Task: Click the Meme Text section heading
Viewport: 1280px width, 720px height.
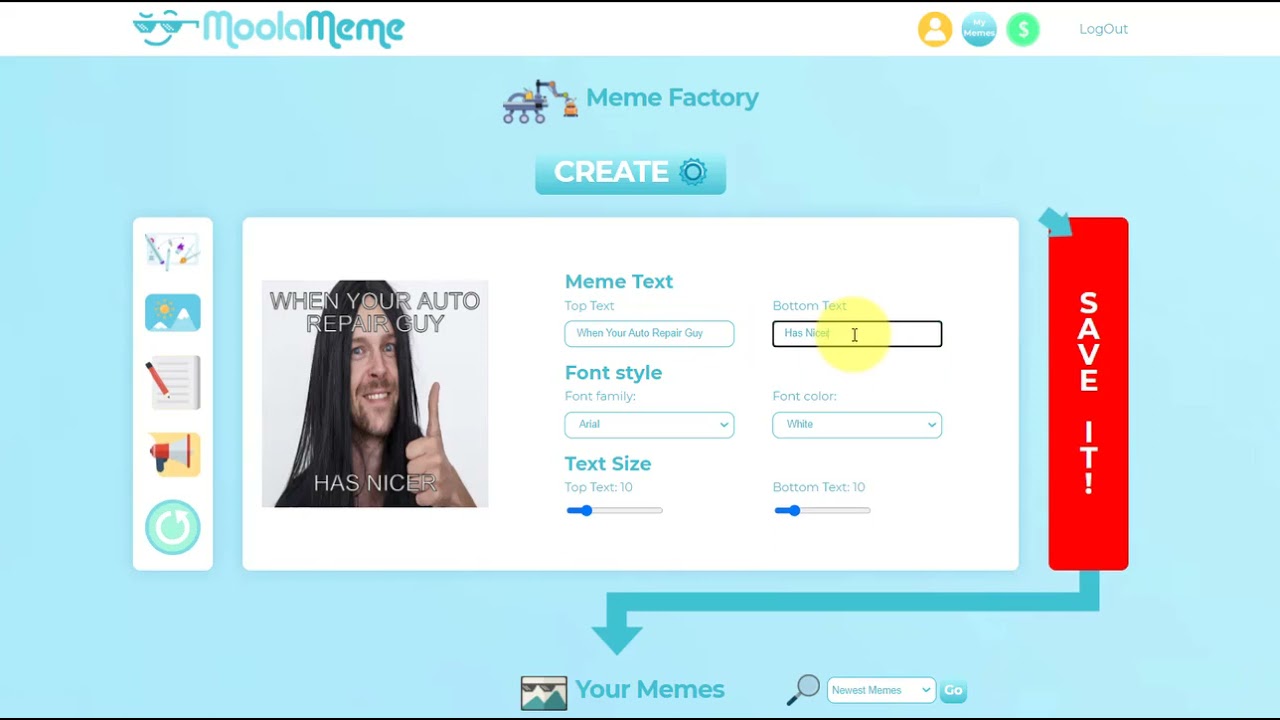Action: (619, 281)
